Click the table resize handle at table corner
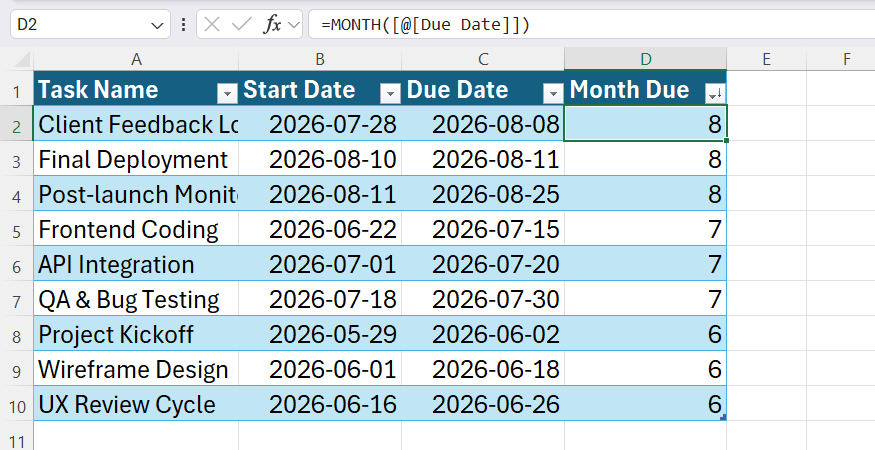 (x=724, y=418)
